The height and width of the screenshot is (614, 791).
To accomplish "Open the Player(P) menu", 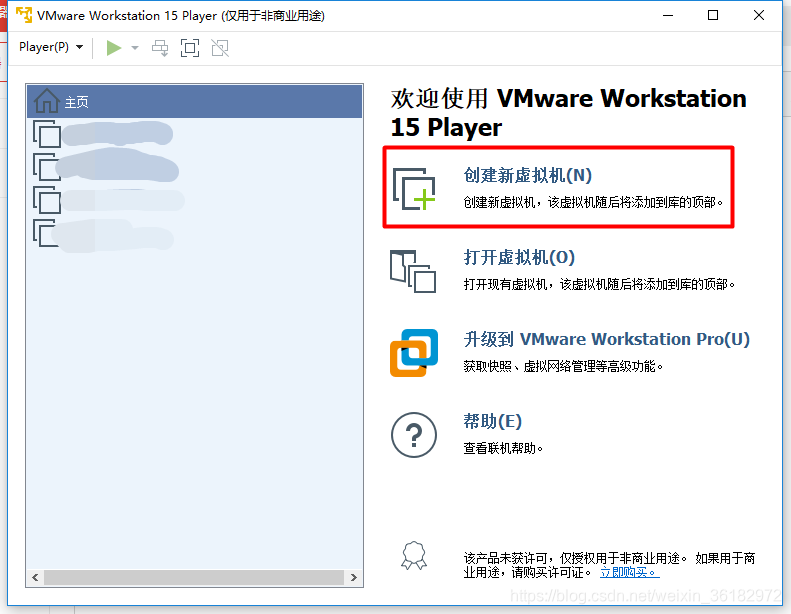I will pyautogui.click(x=50, y=47).
